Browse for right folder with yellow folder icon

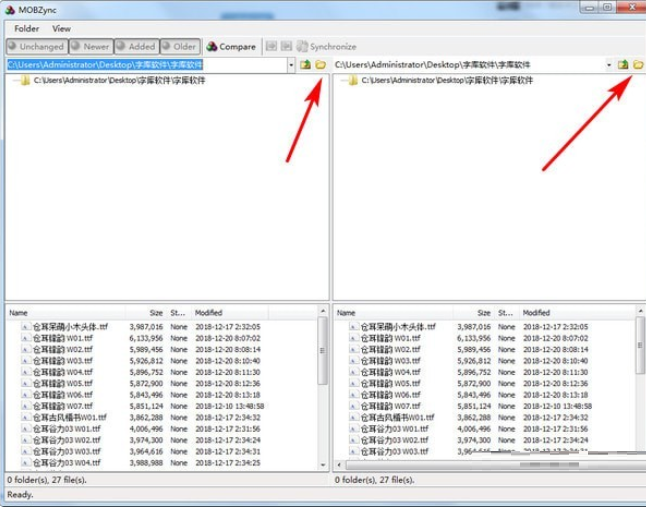[x=637, y=65]
